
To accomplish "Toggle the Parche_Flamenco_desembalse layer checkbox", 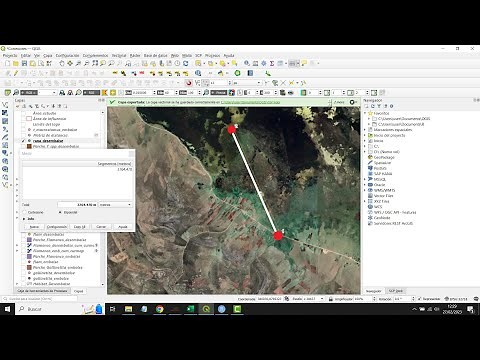I will [x=23, y=240].
